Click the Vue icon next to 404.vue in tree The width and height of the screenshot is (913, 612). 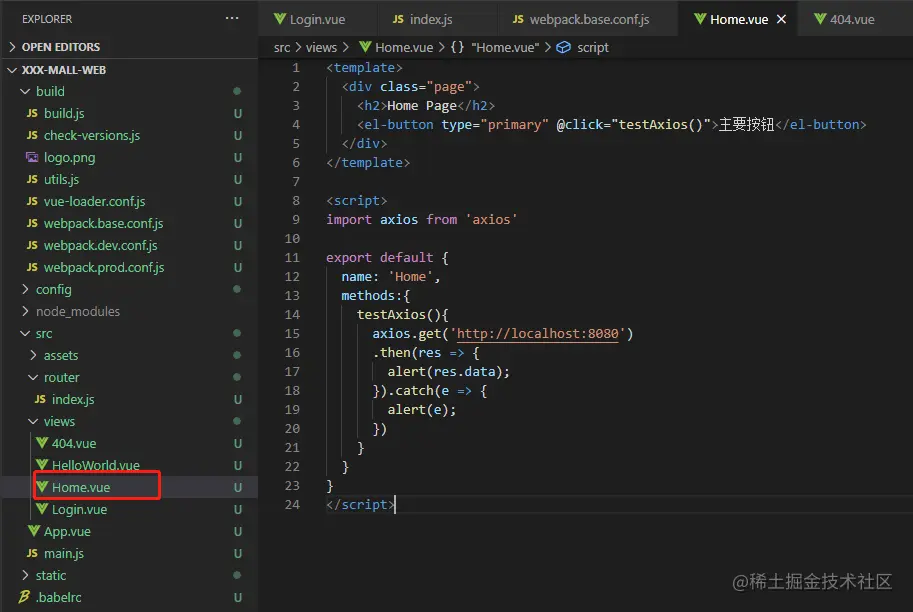pos(42,443)
